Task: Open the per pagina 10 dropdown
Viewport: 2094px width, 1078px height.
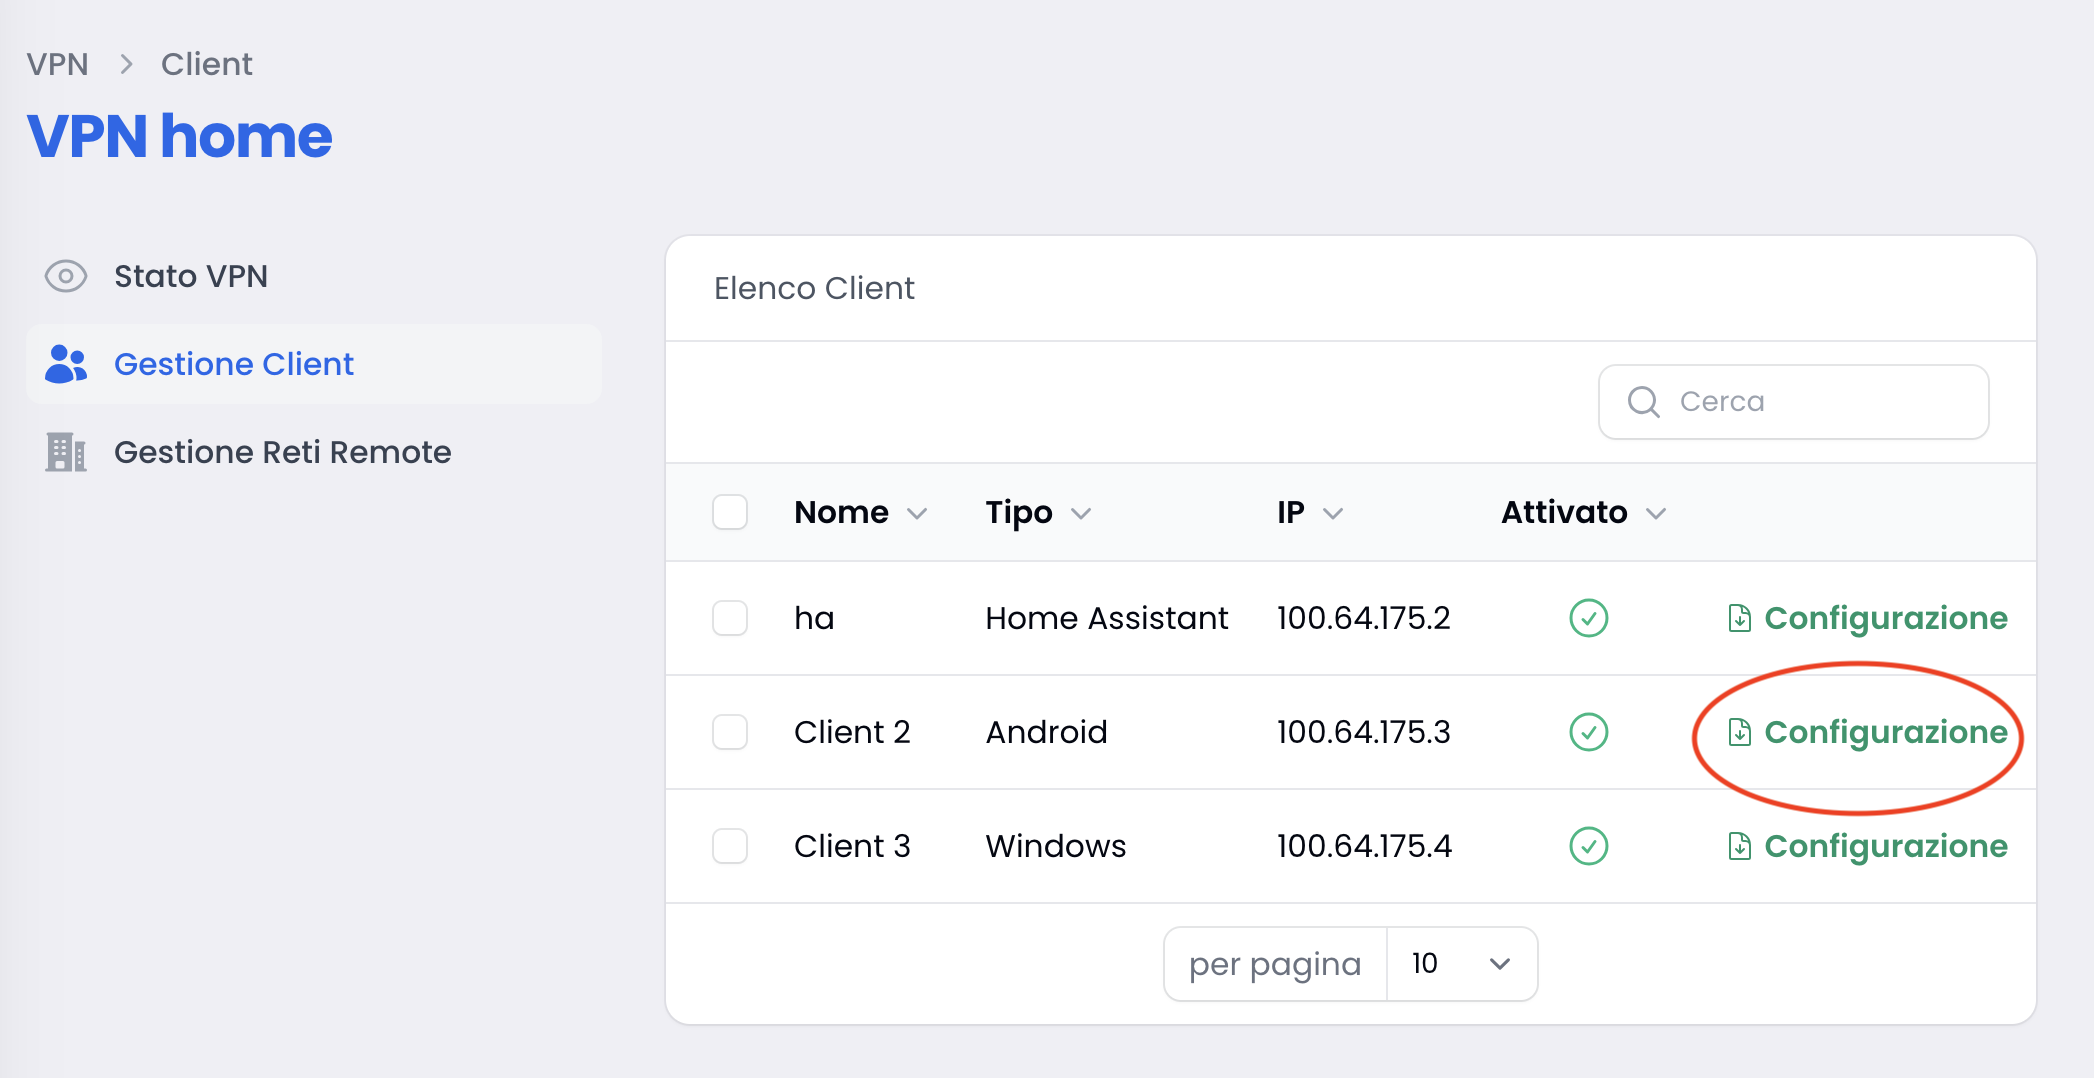Action: click(x=1462, y=964)
